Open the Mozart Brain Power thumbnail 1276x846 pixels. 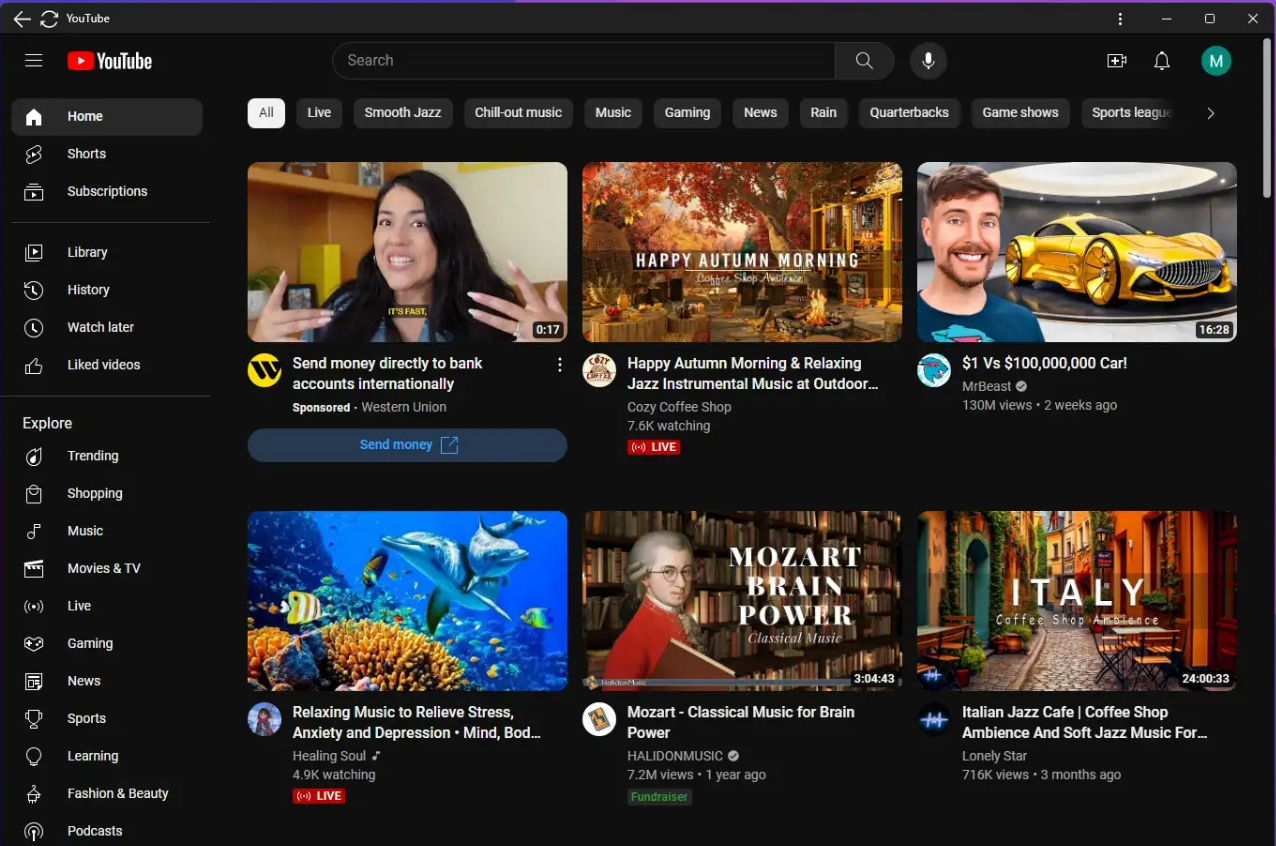click(x=742, y=601)
